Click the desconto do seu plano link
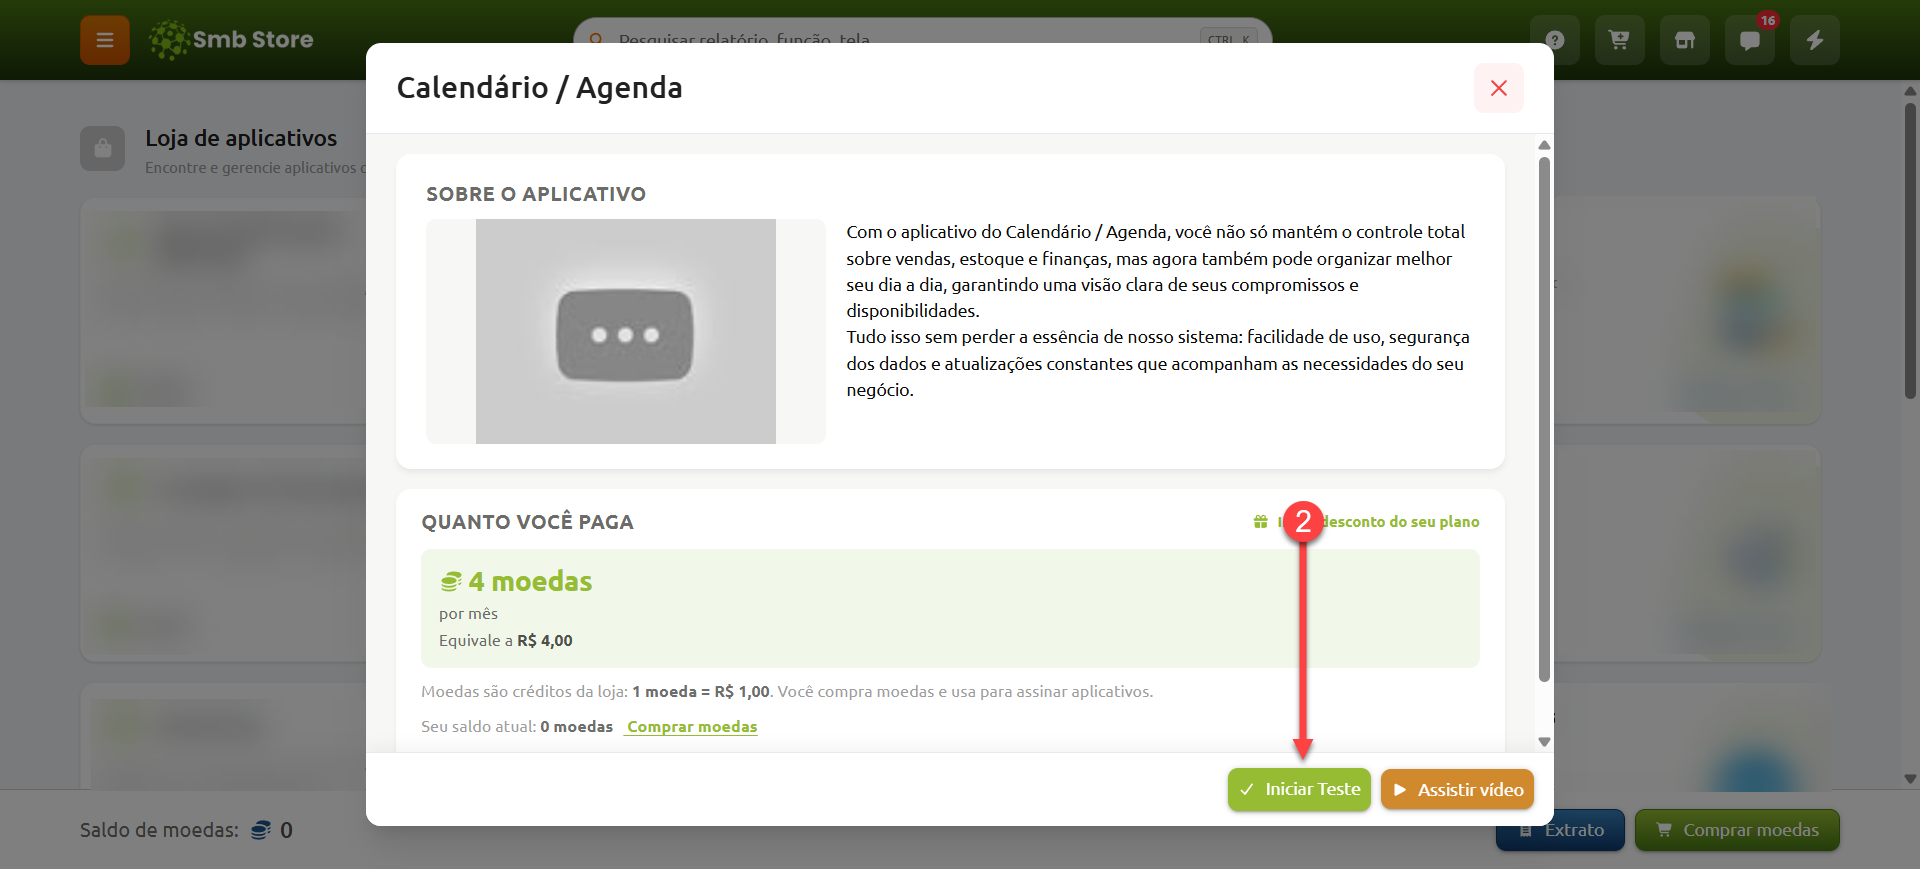Viewport: 1920px width, 869px height. (1380, 522)
